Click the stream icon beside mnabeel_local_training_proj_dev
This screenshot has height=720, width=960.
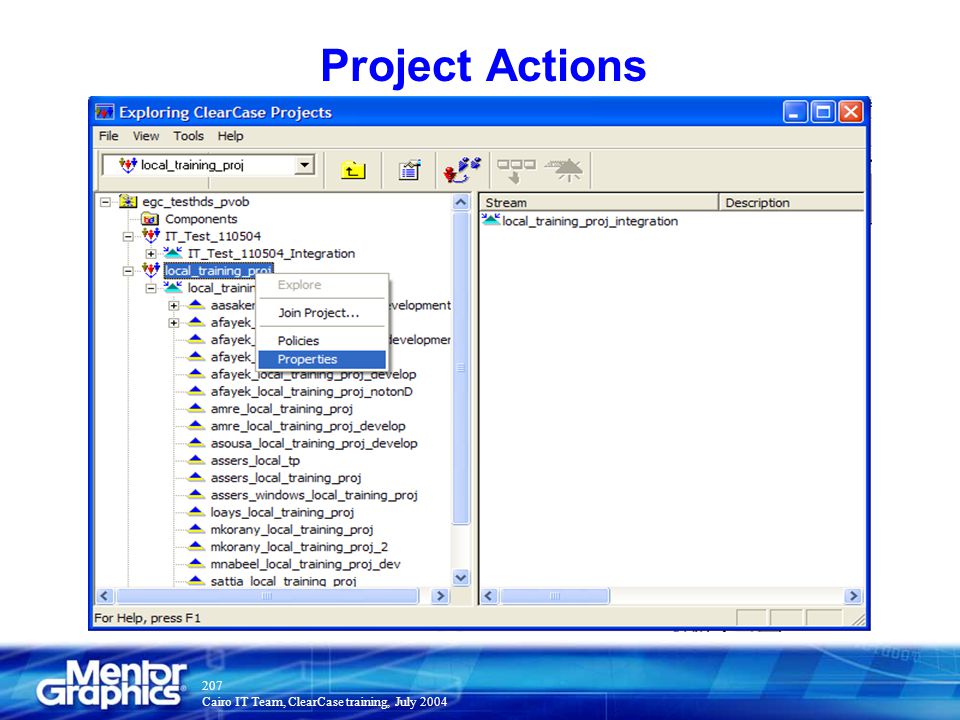click(x=196, y=563)
